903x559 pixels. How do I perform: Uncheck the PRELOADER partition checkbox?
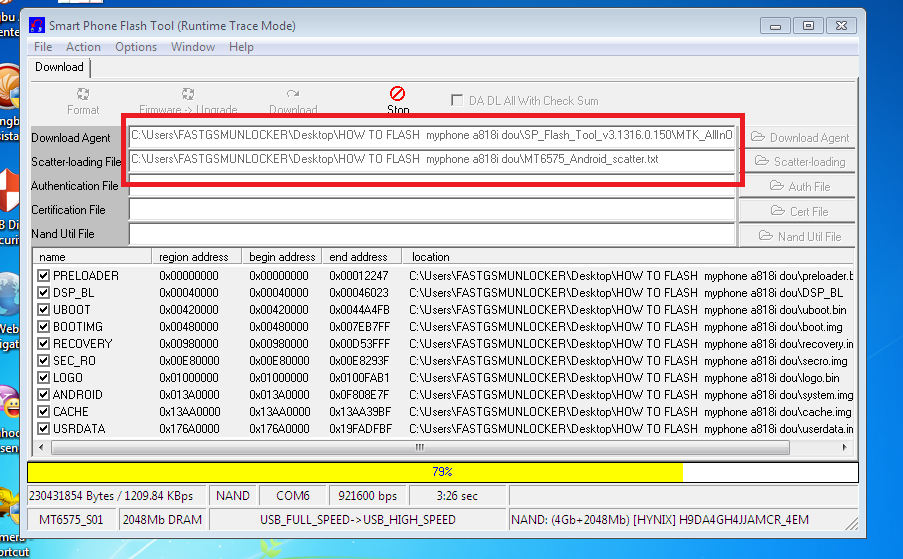pyautogui.click(x=43, y=276)
